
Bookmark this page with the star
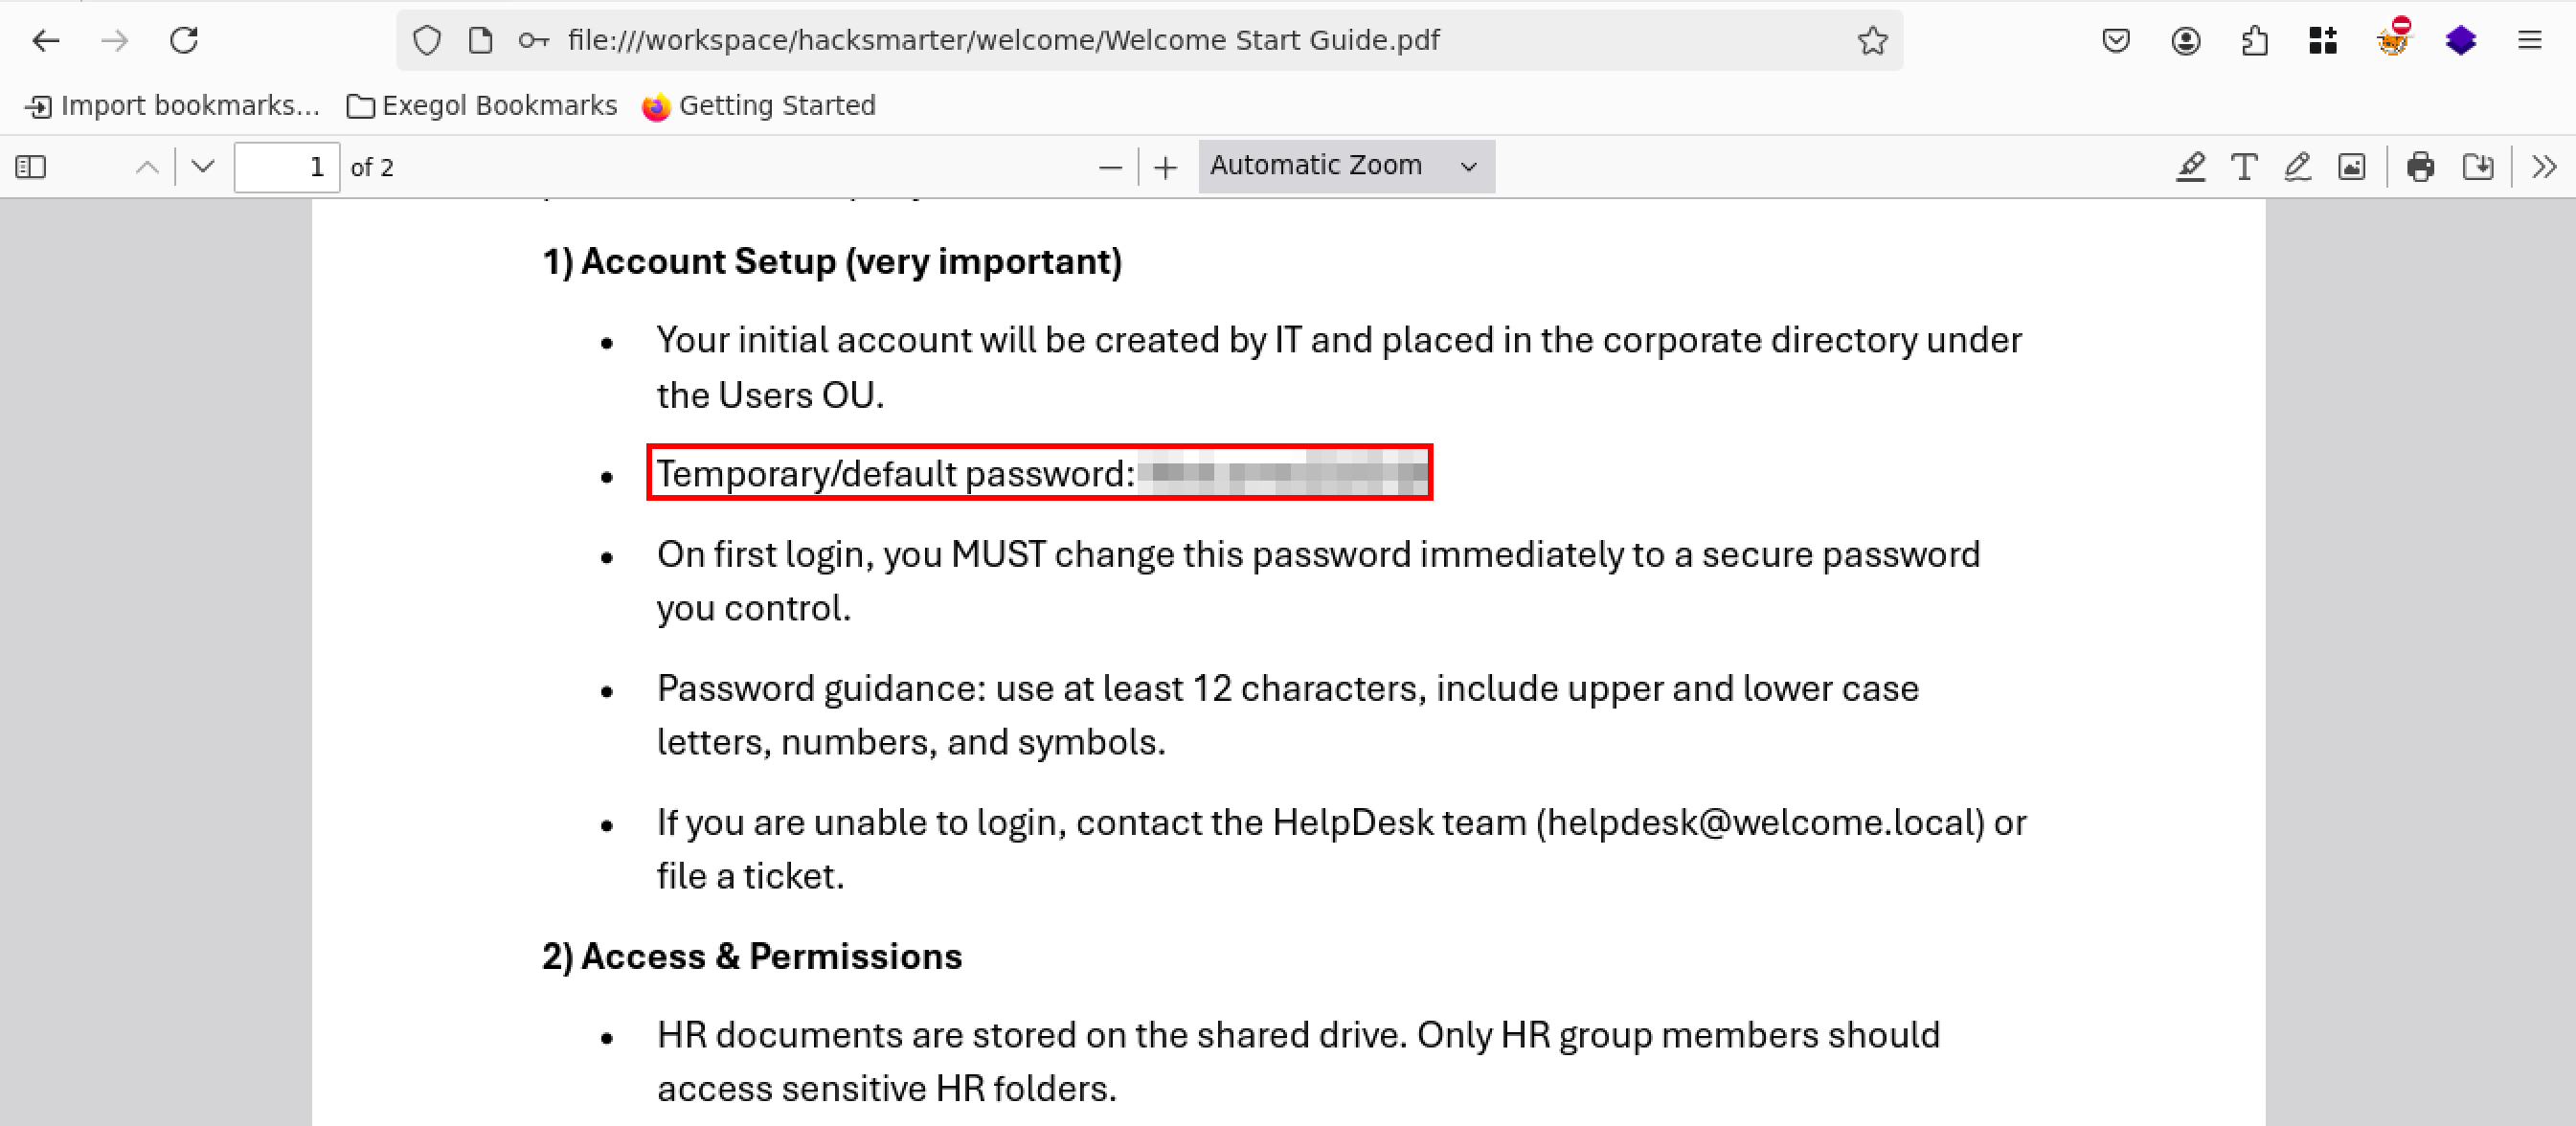tap(1872, 41)
